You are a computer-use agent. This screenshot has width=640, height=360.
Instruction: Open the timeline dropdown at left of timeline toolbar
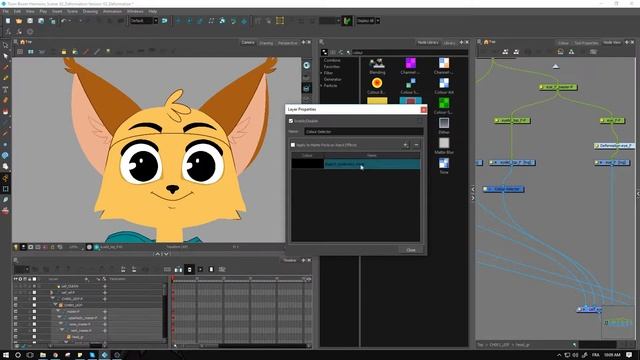coord(27,269)
